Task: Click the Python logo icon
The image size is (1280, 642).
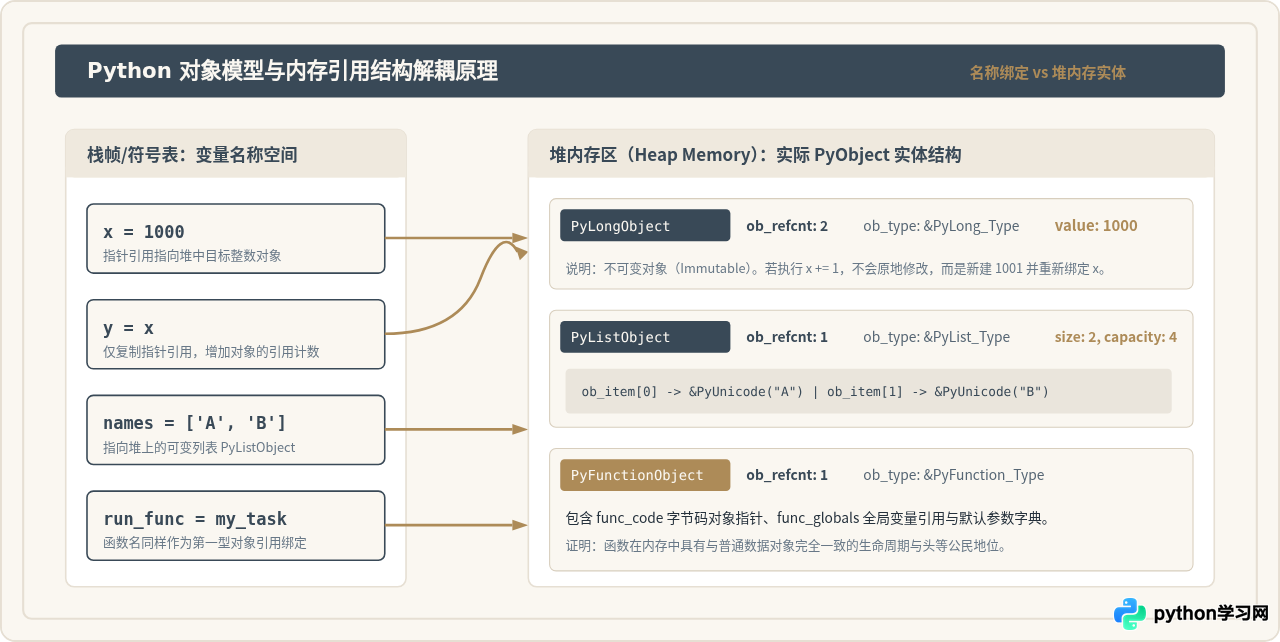Action: tap(1130, 613)
